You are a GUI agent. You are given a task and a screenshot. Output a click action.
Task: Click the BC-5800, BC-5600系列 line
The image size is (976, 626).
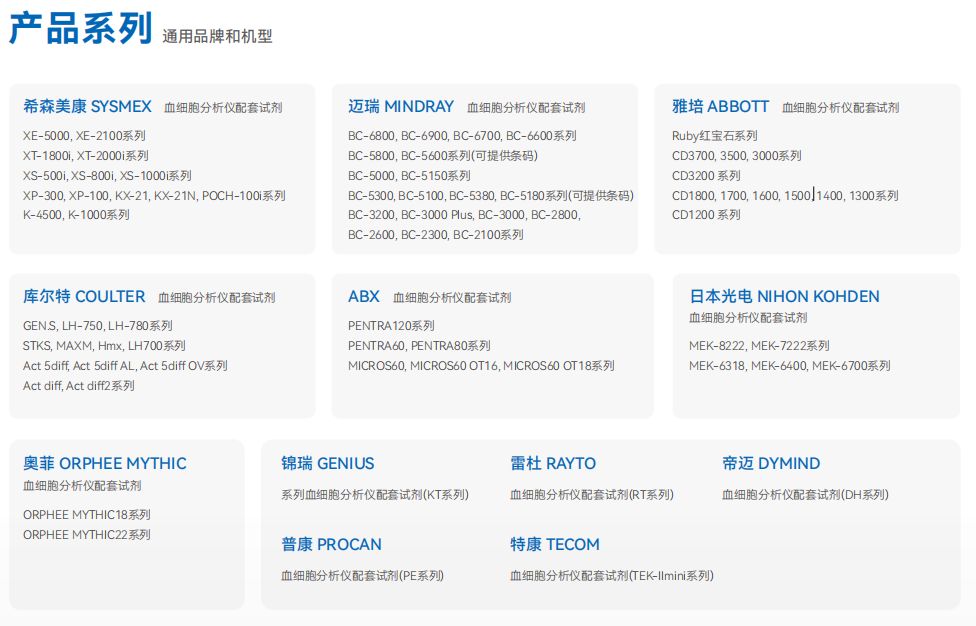[x=443, y=156]
